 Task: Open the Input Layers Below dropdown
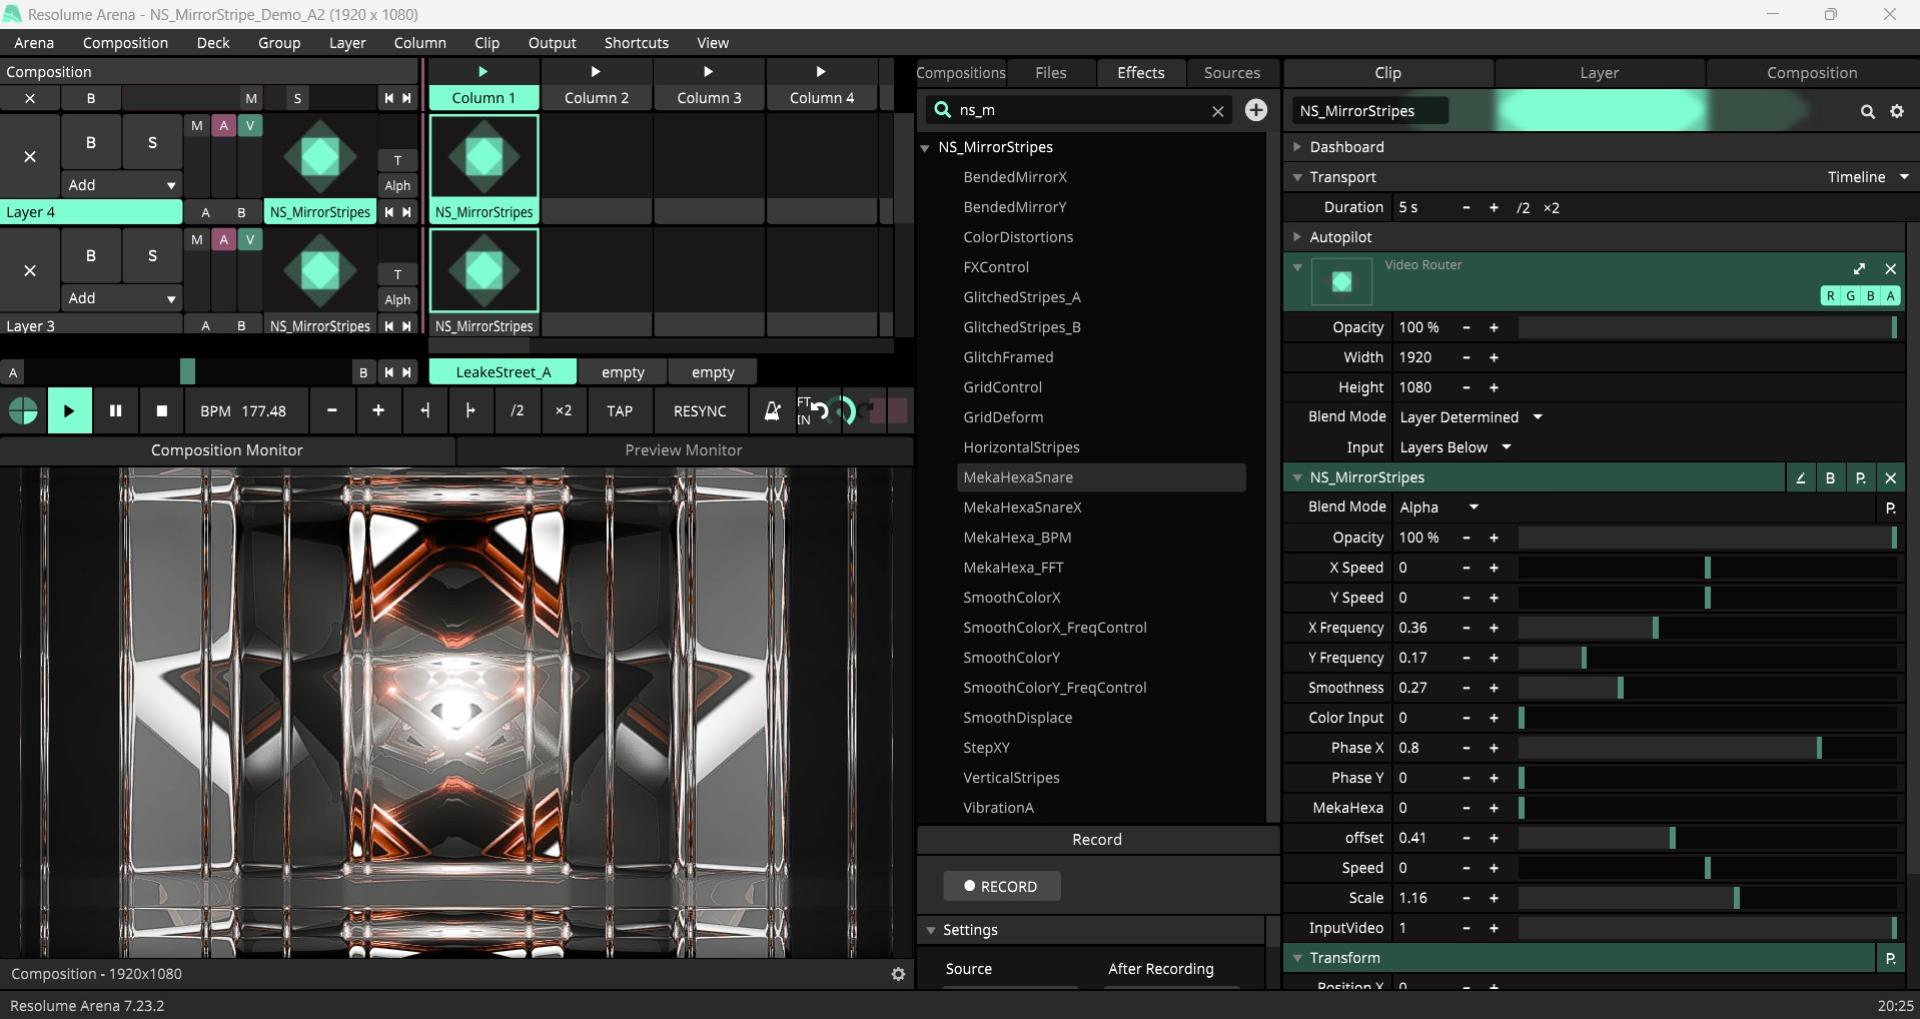pos(1454,448)
